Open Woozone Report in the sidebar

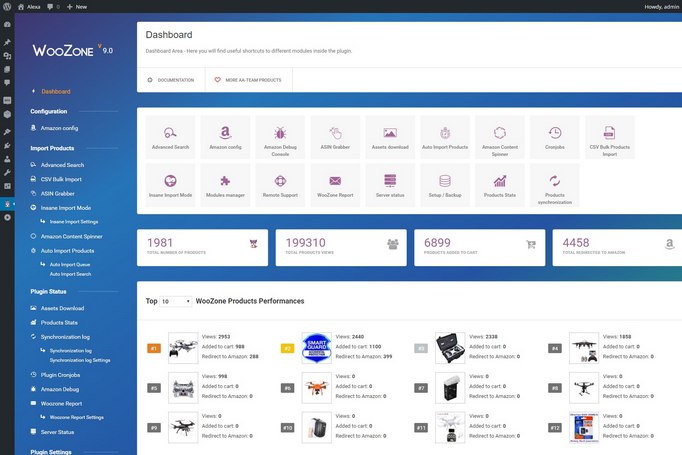click(61, 404)
